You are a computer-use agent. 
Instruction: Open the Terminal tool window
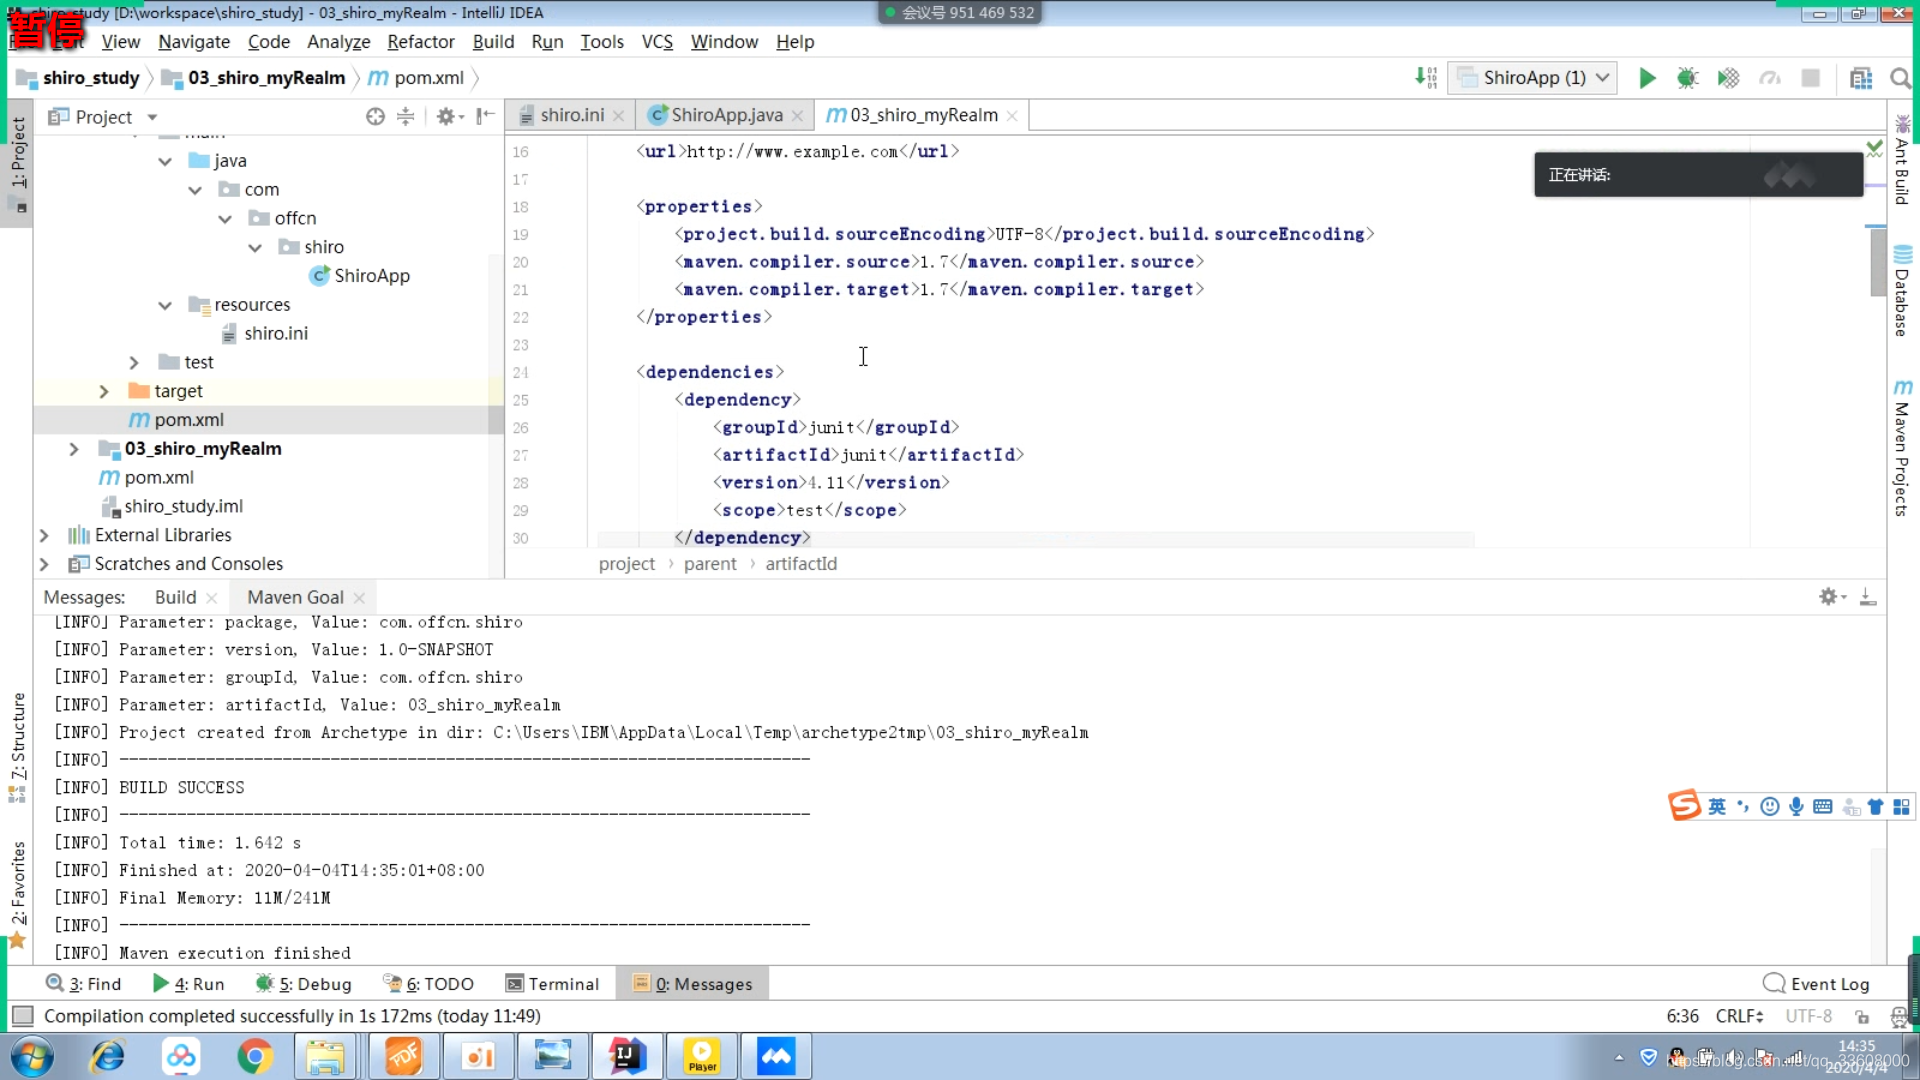pos(552,984)
